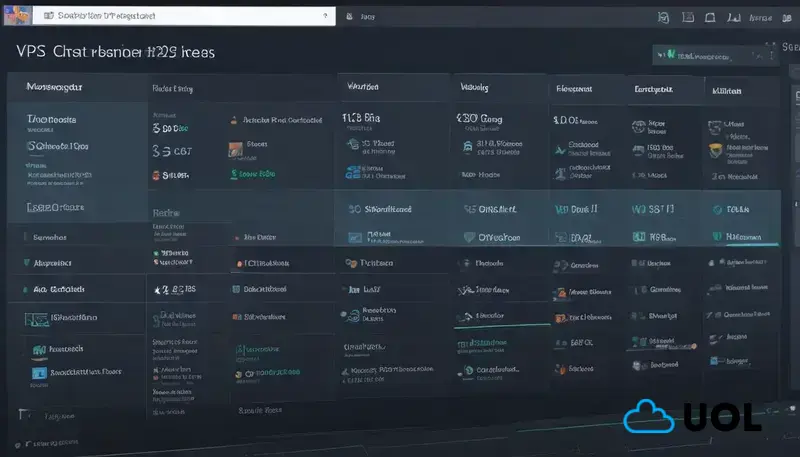
Task: Click the white address field in the top bar
Action: [184, 16]
